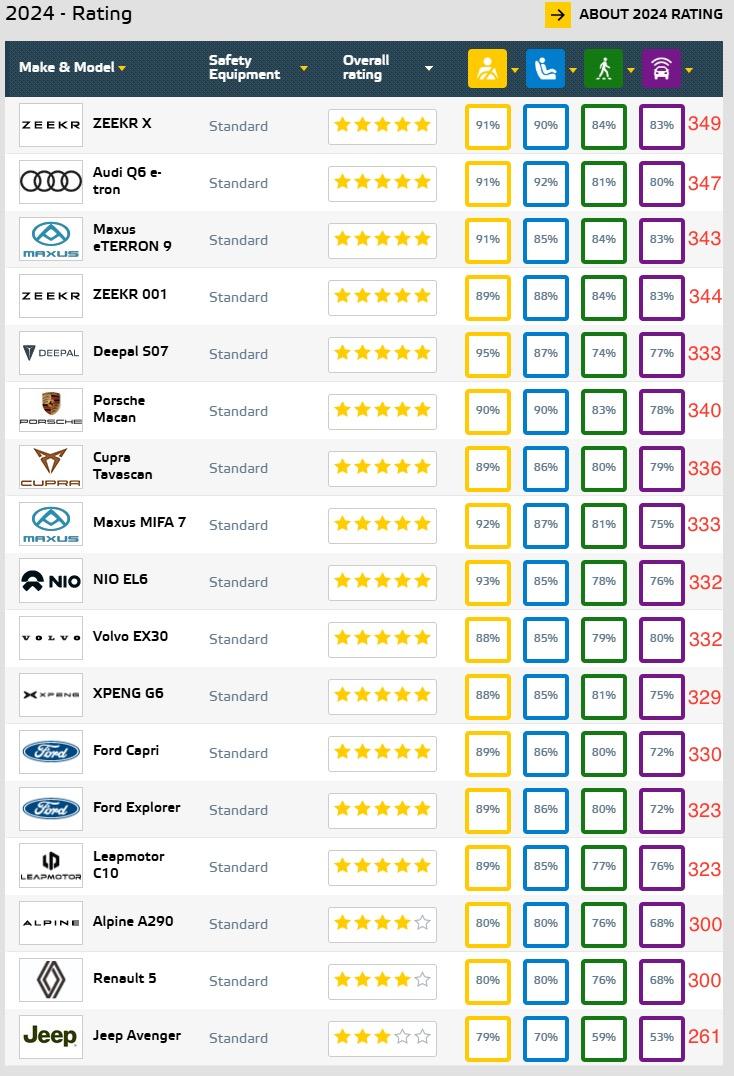Open the ABOUT 2024 RATING link
Image resolution: width=734 pixels, height=1076 pixels.
650,14
